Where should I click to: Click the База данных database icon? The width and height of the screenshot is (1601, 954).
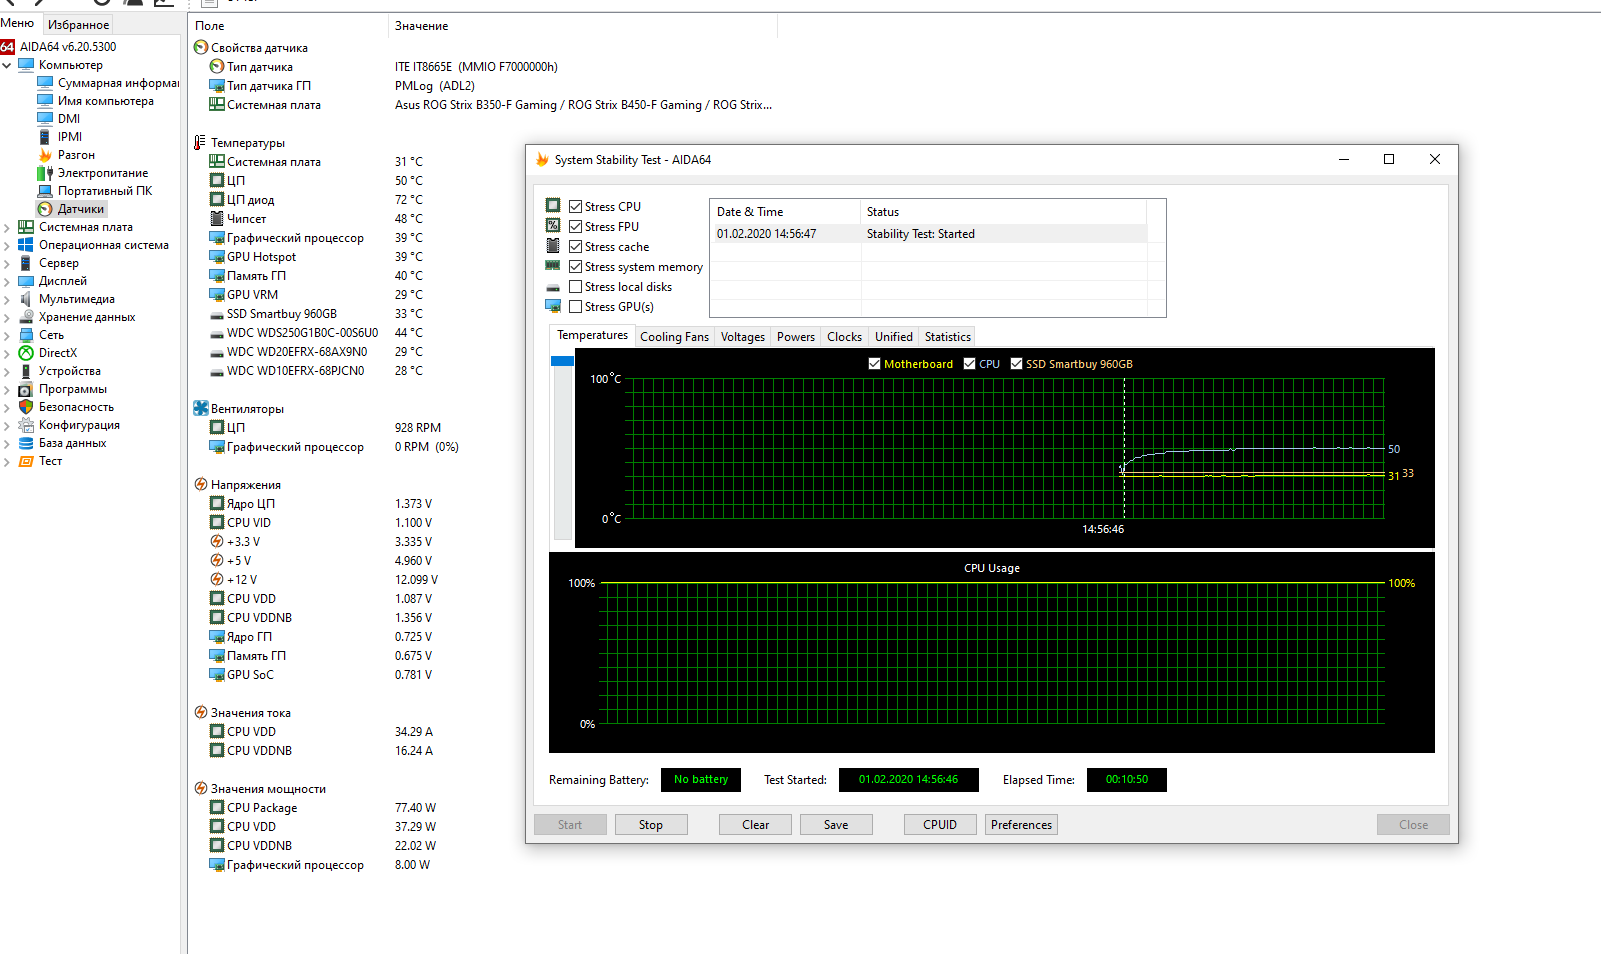point(26,443)
